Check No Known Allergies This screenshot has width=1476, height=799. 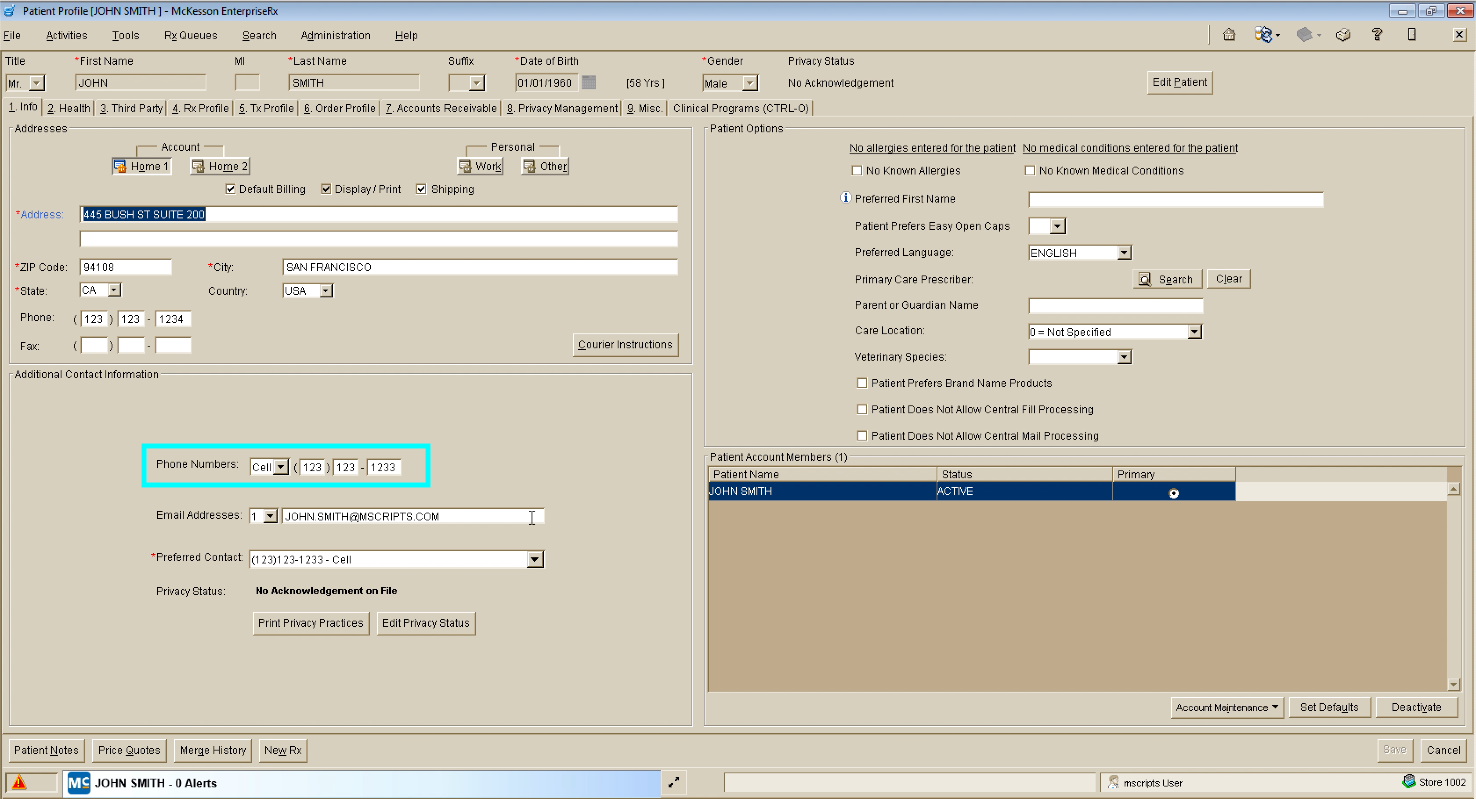point(857,171)
